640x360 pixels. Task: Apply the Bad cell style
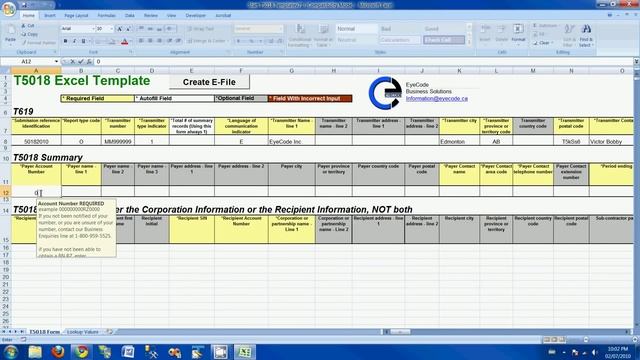click(x=400, y=29)
